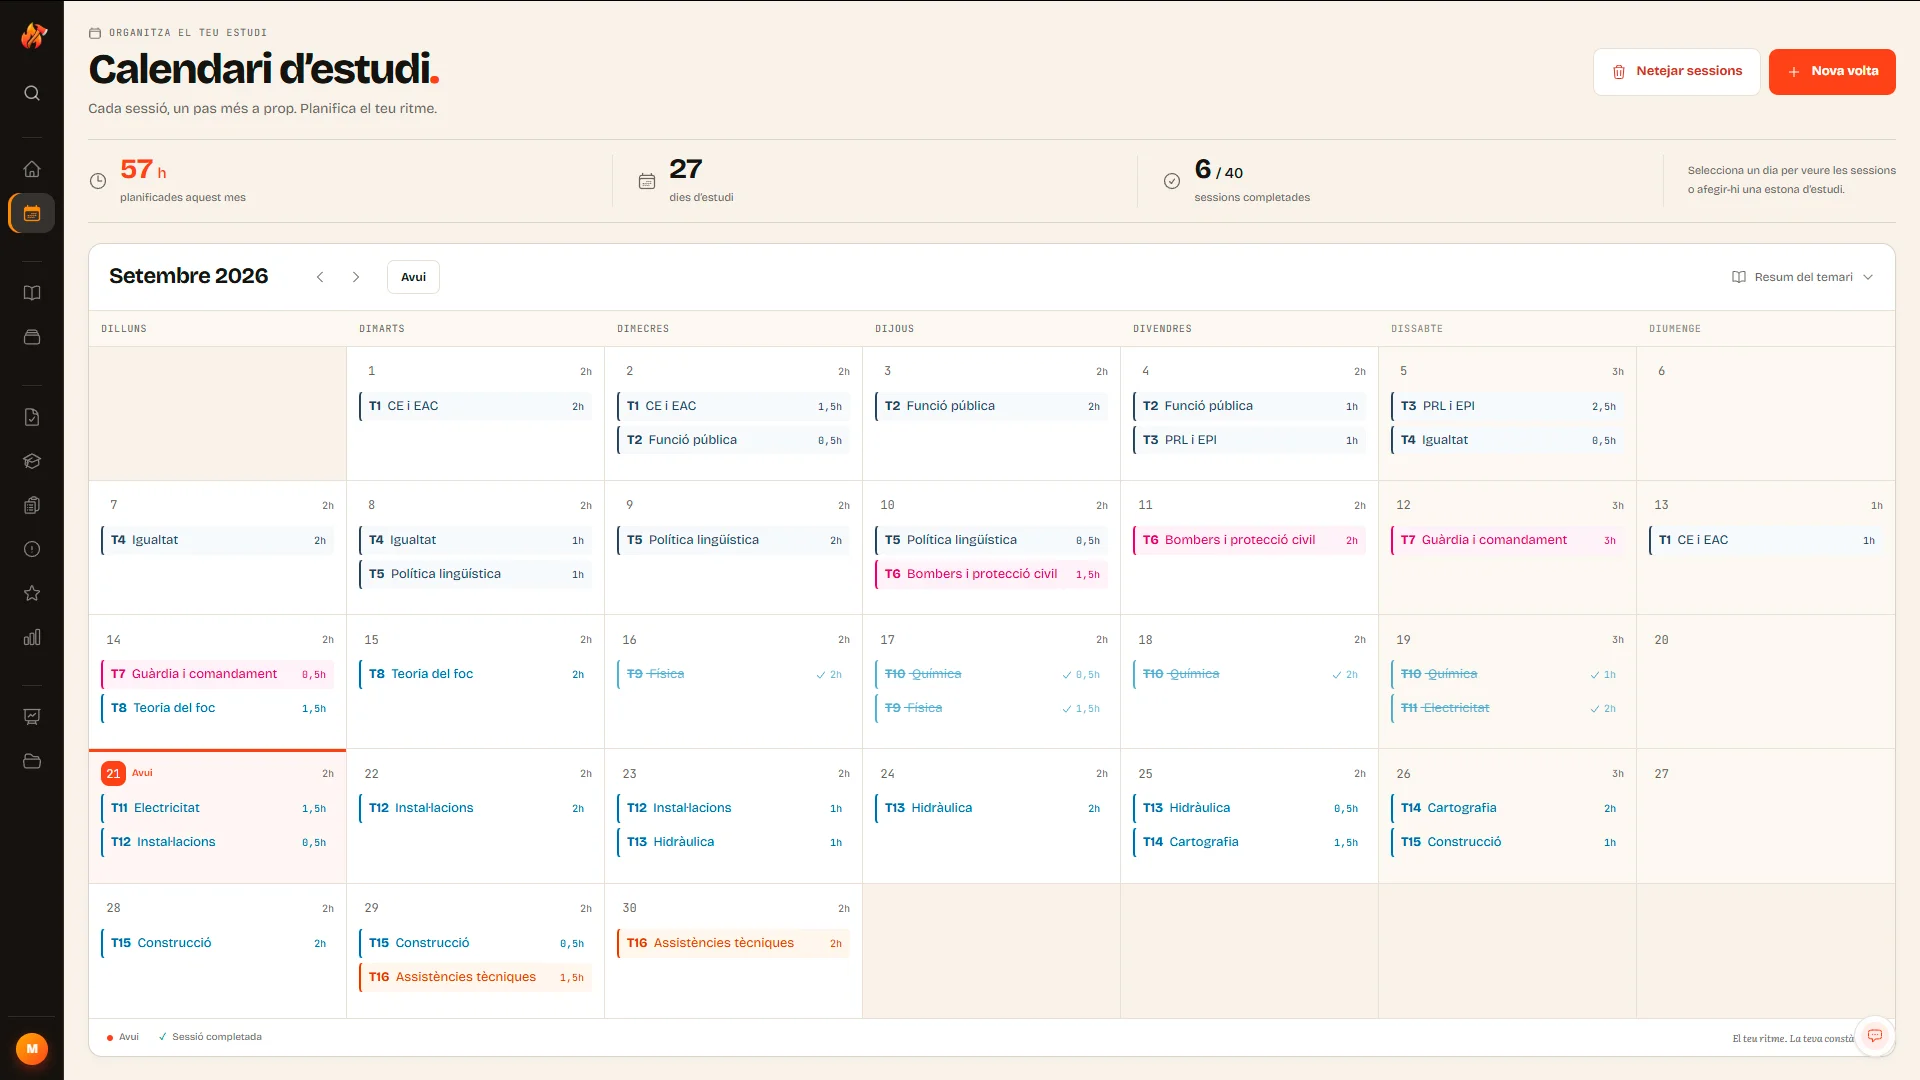This screenshot has width=1920, height=1080.
Task: Open the clipboard icon in sidebar
Action: [32, 505]
